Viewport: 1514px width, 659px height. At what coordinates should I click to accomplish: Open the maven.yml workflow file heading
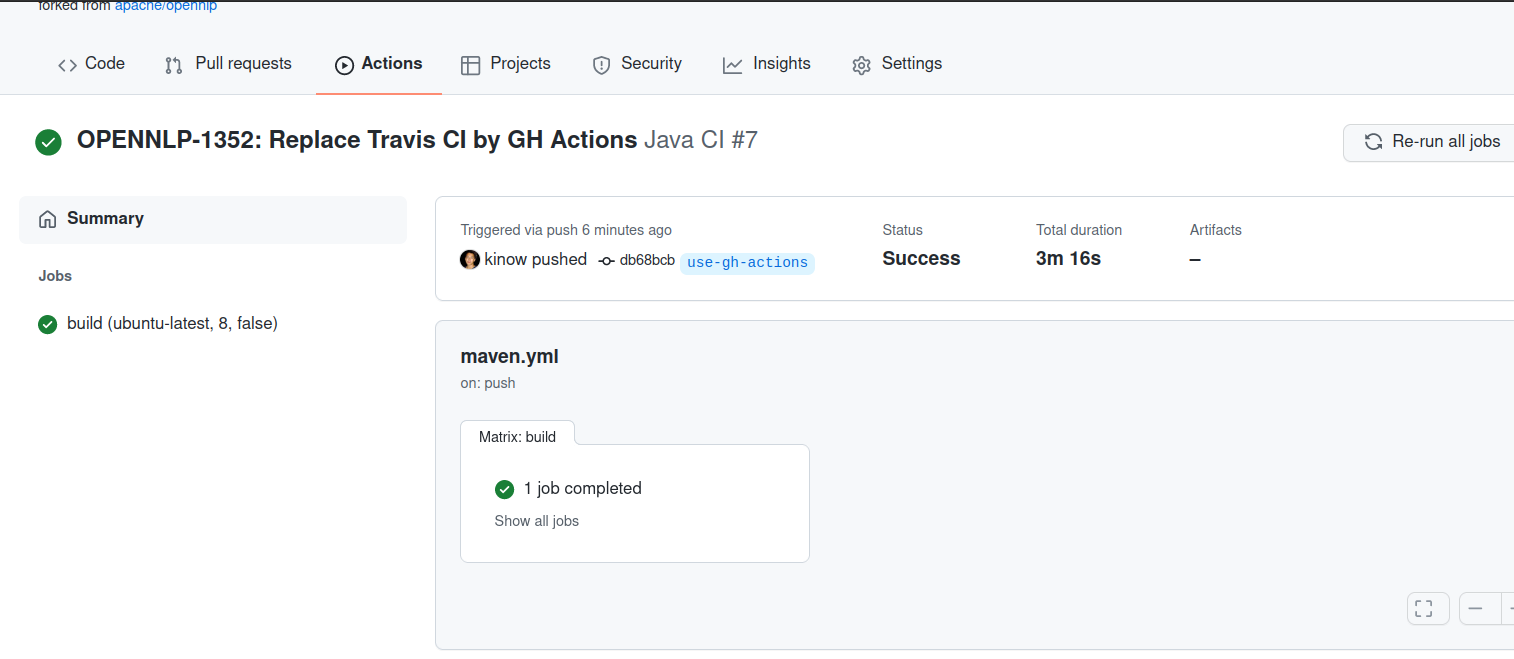click(x=509, y=356)
